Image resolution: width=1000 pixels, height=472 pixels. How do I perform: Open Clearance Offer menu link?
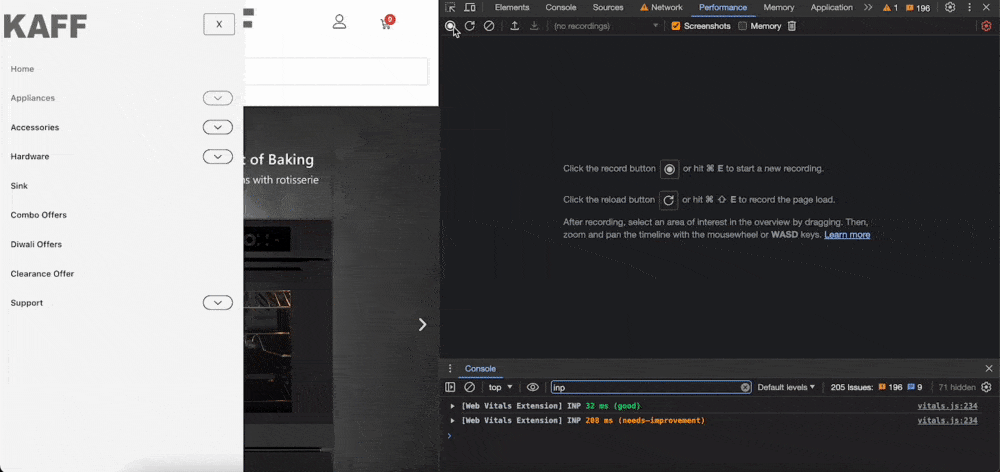42,274
